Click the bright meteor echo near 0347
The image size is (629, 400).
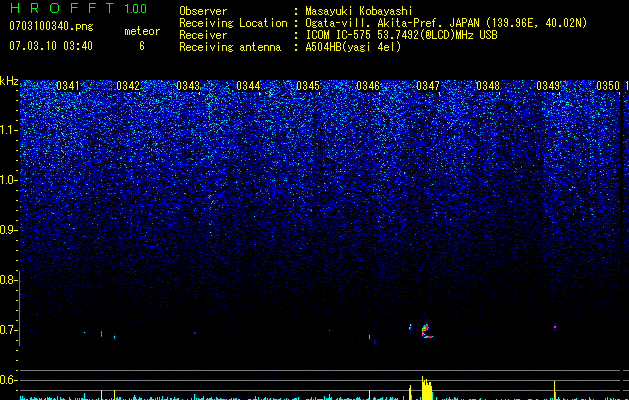[x=426, y=331]
